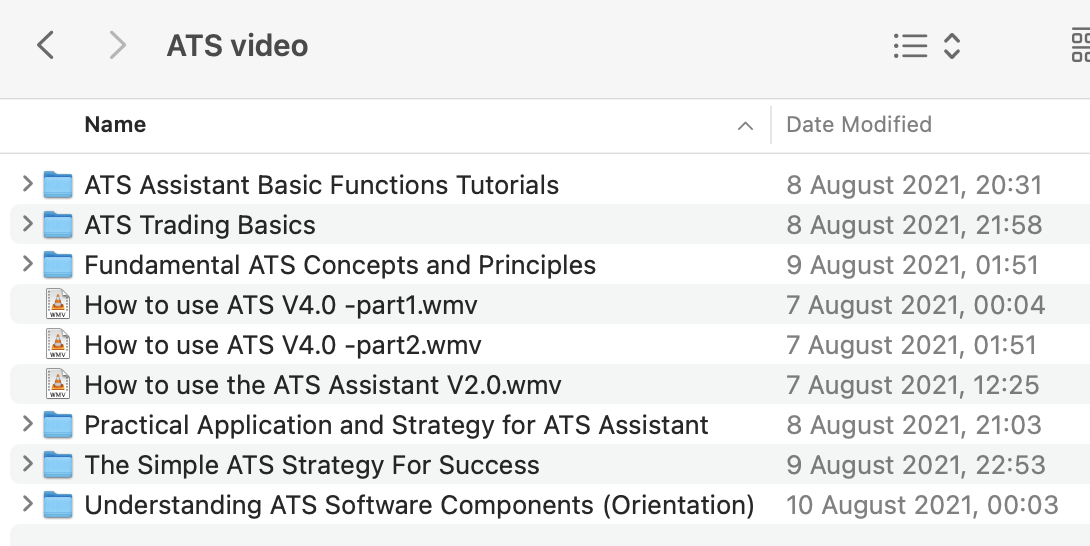
Task: Click the sort direction arrow in Name header
Action: click(x=745, y=126)
